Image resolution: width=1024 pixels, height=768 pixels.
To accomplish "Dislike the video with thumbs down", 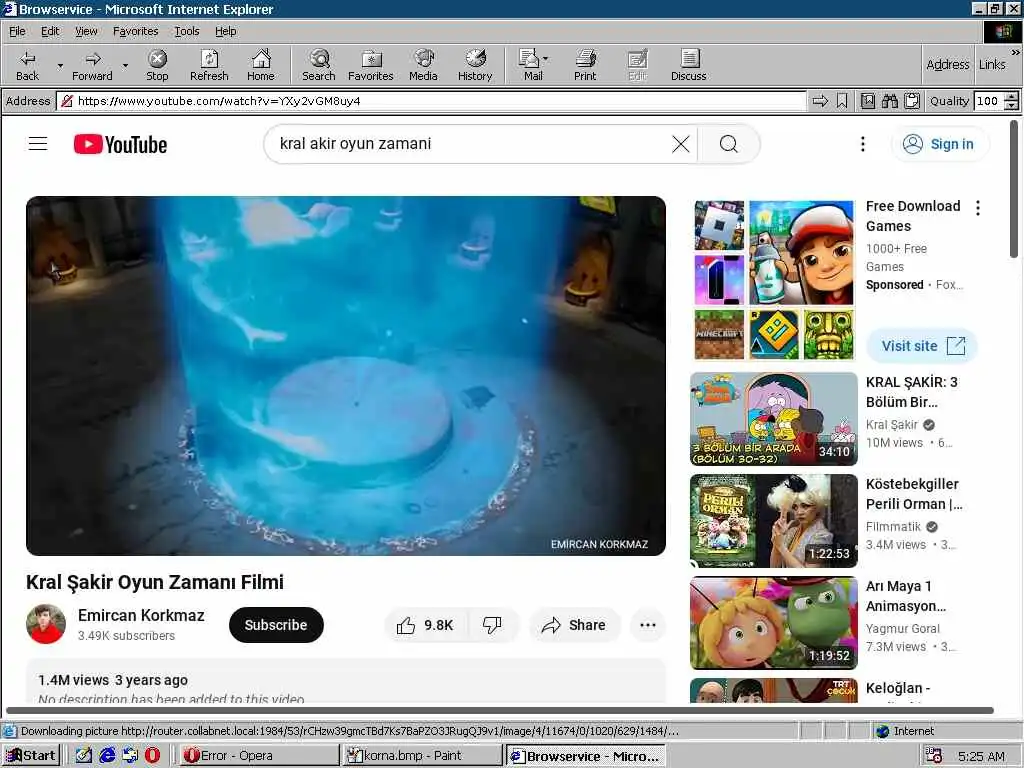I will (492, 625).
